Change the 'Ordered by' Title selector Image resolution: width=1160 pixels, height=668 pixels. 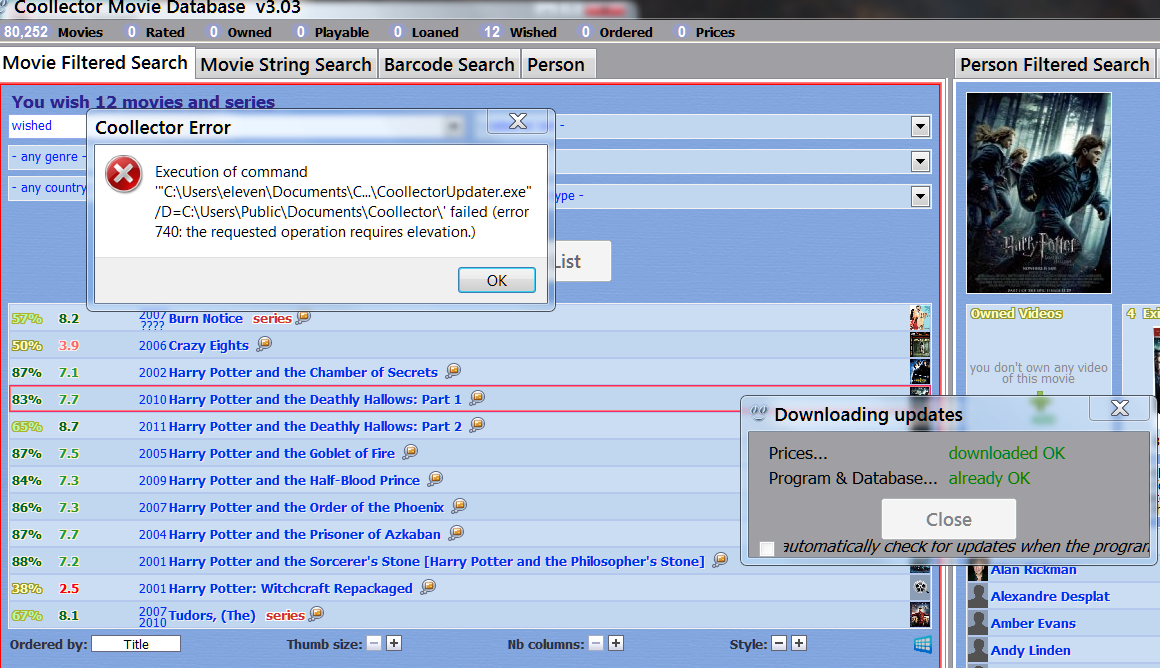136,644
